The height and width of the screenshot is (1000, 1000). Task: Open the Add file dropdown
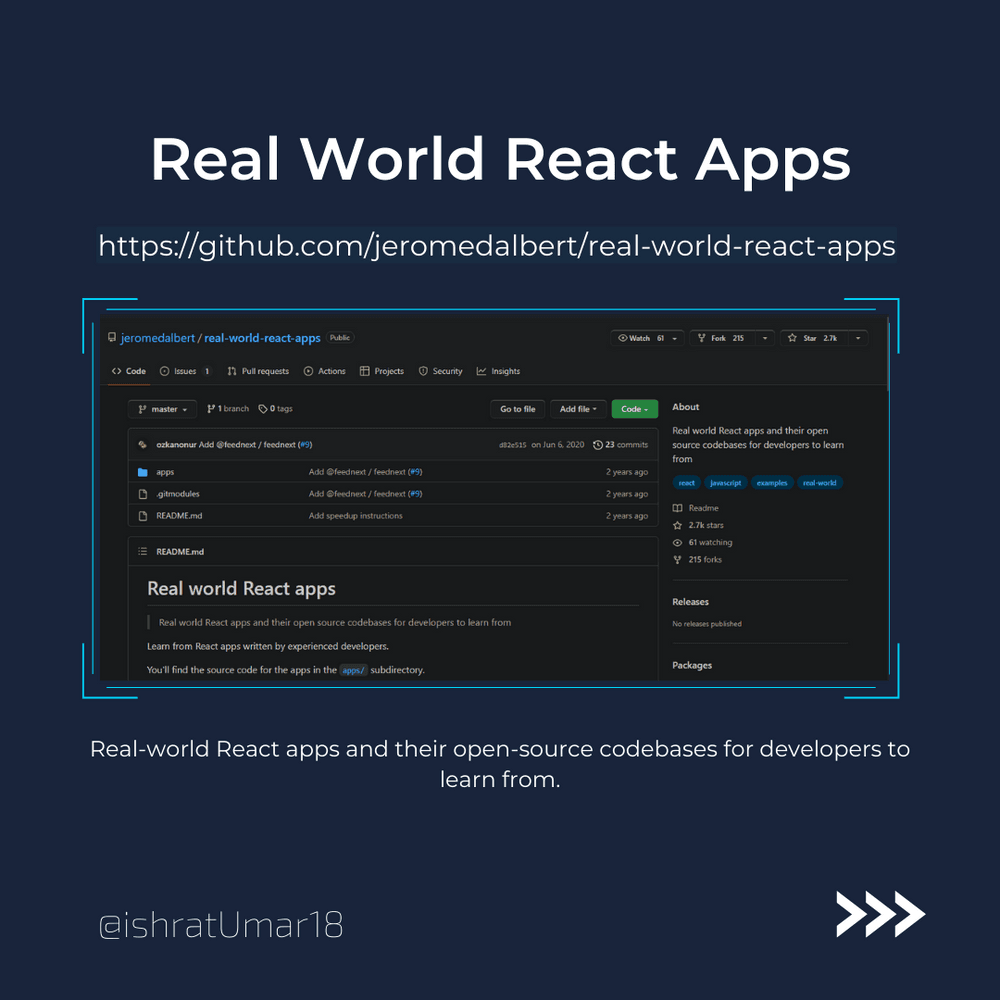coord(577,409)
